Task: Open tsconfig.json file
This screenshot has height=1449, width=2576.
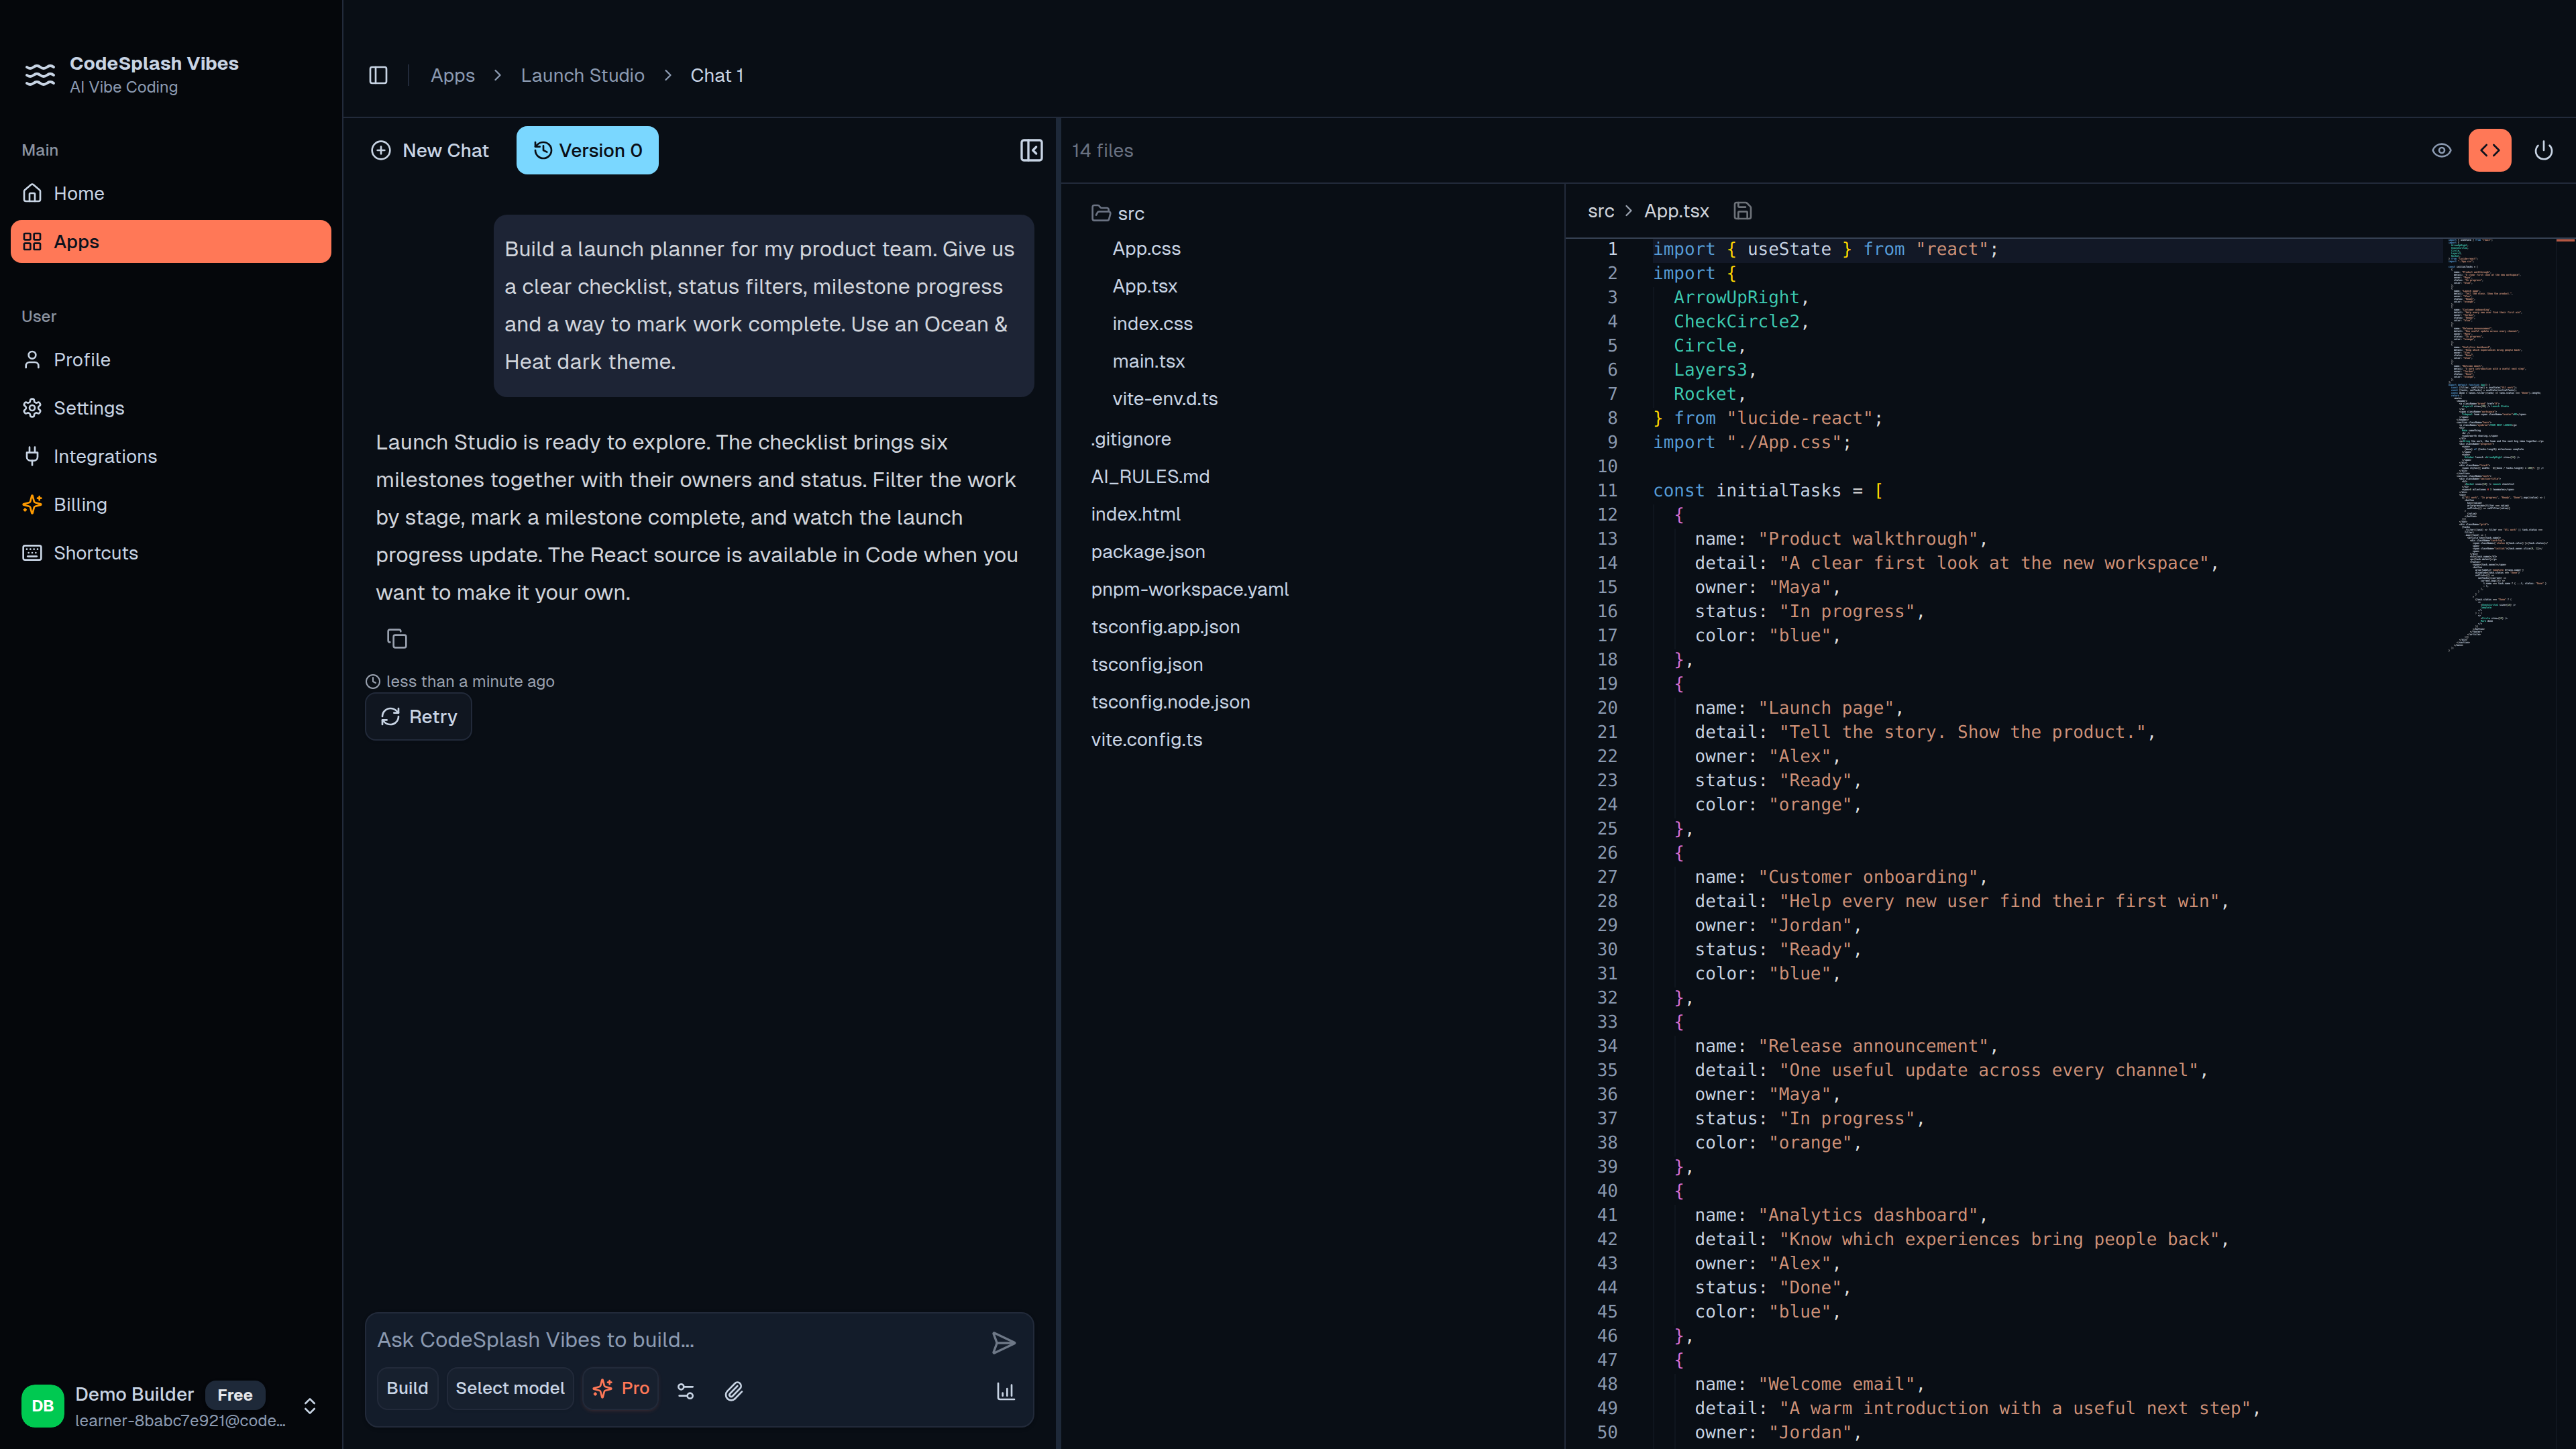Action: click(x=1146, y=664)
